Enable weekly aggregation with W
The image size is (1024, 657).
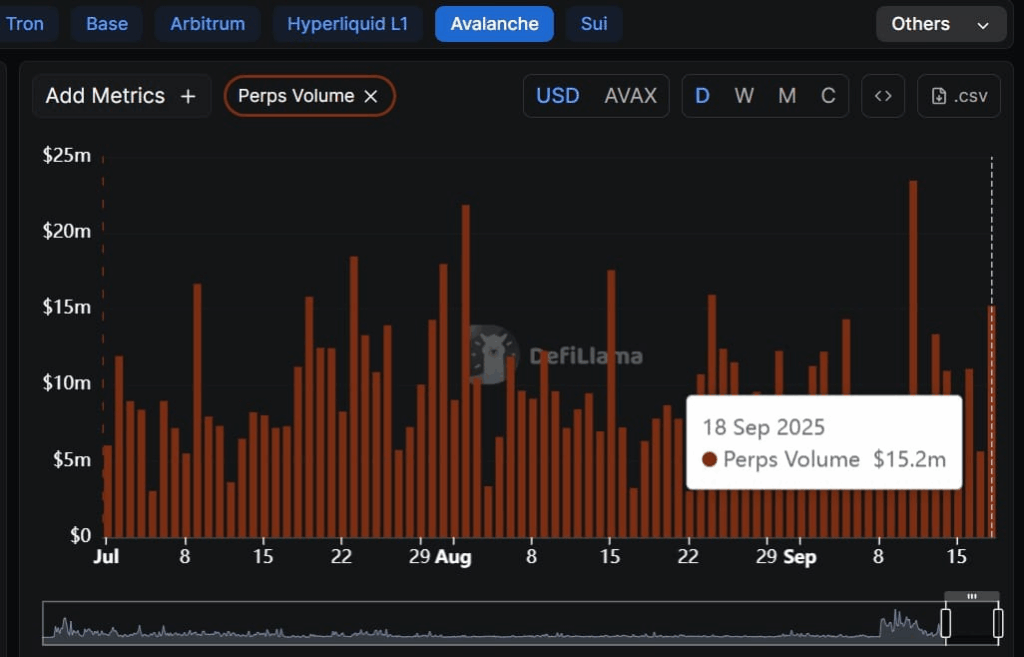(x=744, y=95)
